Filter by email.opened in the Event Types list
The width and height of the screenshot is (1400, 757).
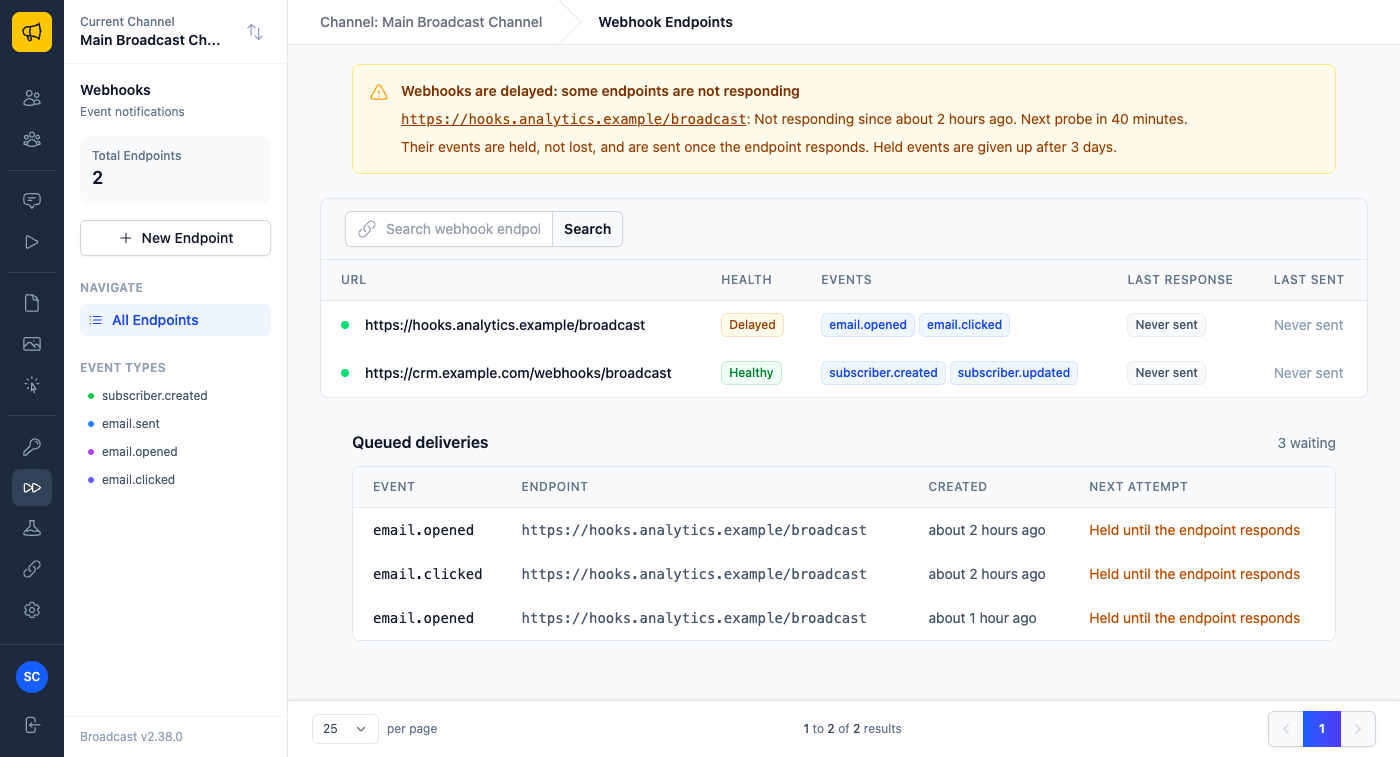140,452
